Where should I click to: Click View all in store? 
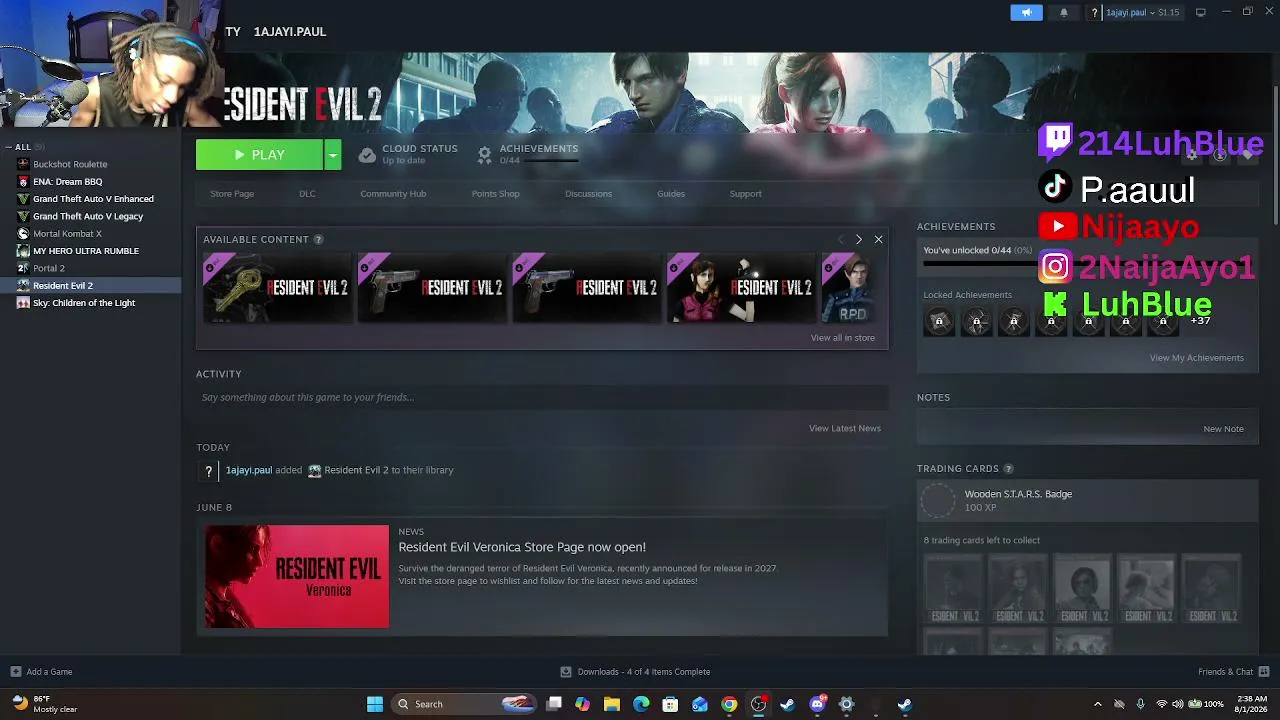click(842, 338)
